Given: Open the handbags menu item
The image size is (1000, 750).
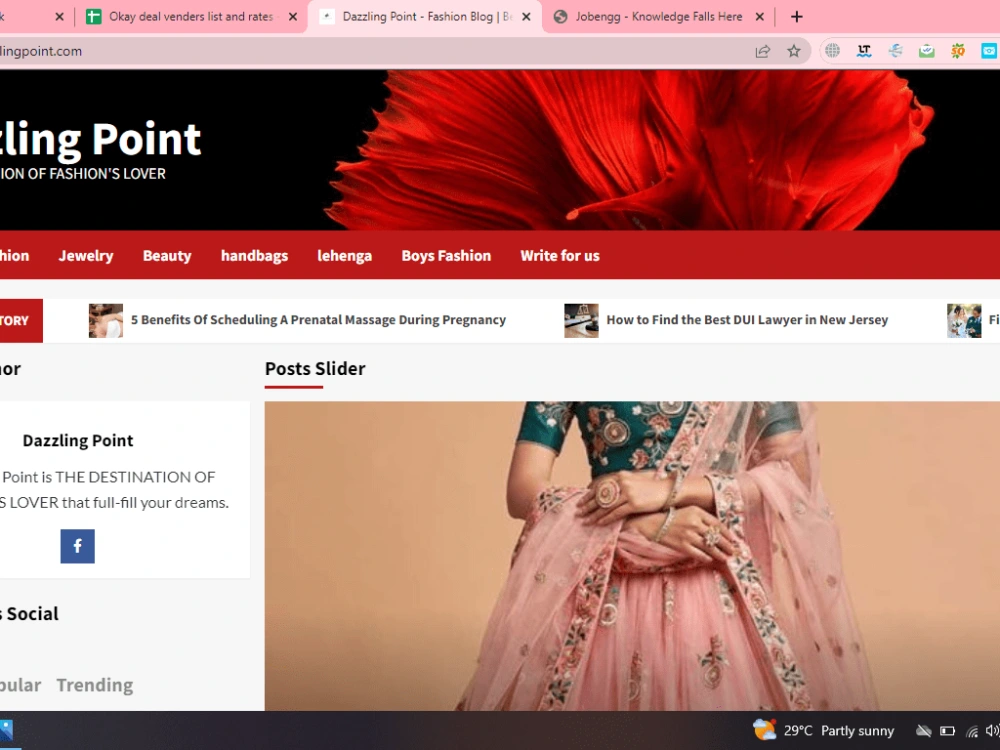Looking at the screenshot, I should click(254, 256).
